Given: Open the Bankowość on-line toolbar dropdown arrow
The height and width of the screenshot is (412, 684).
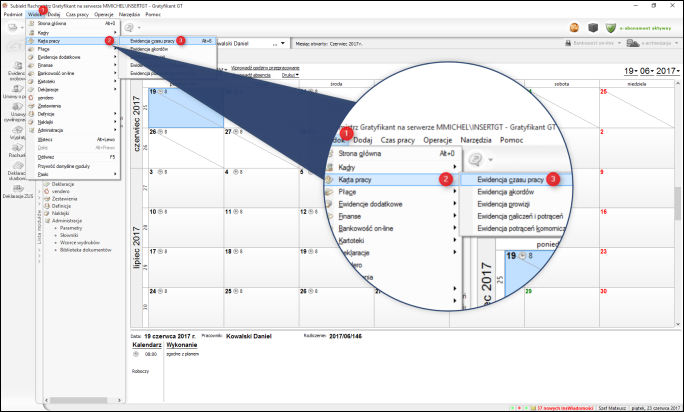Looking at the screenshot, I should tap(619, 43).
